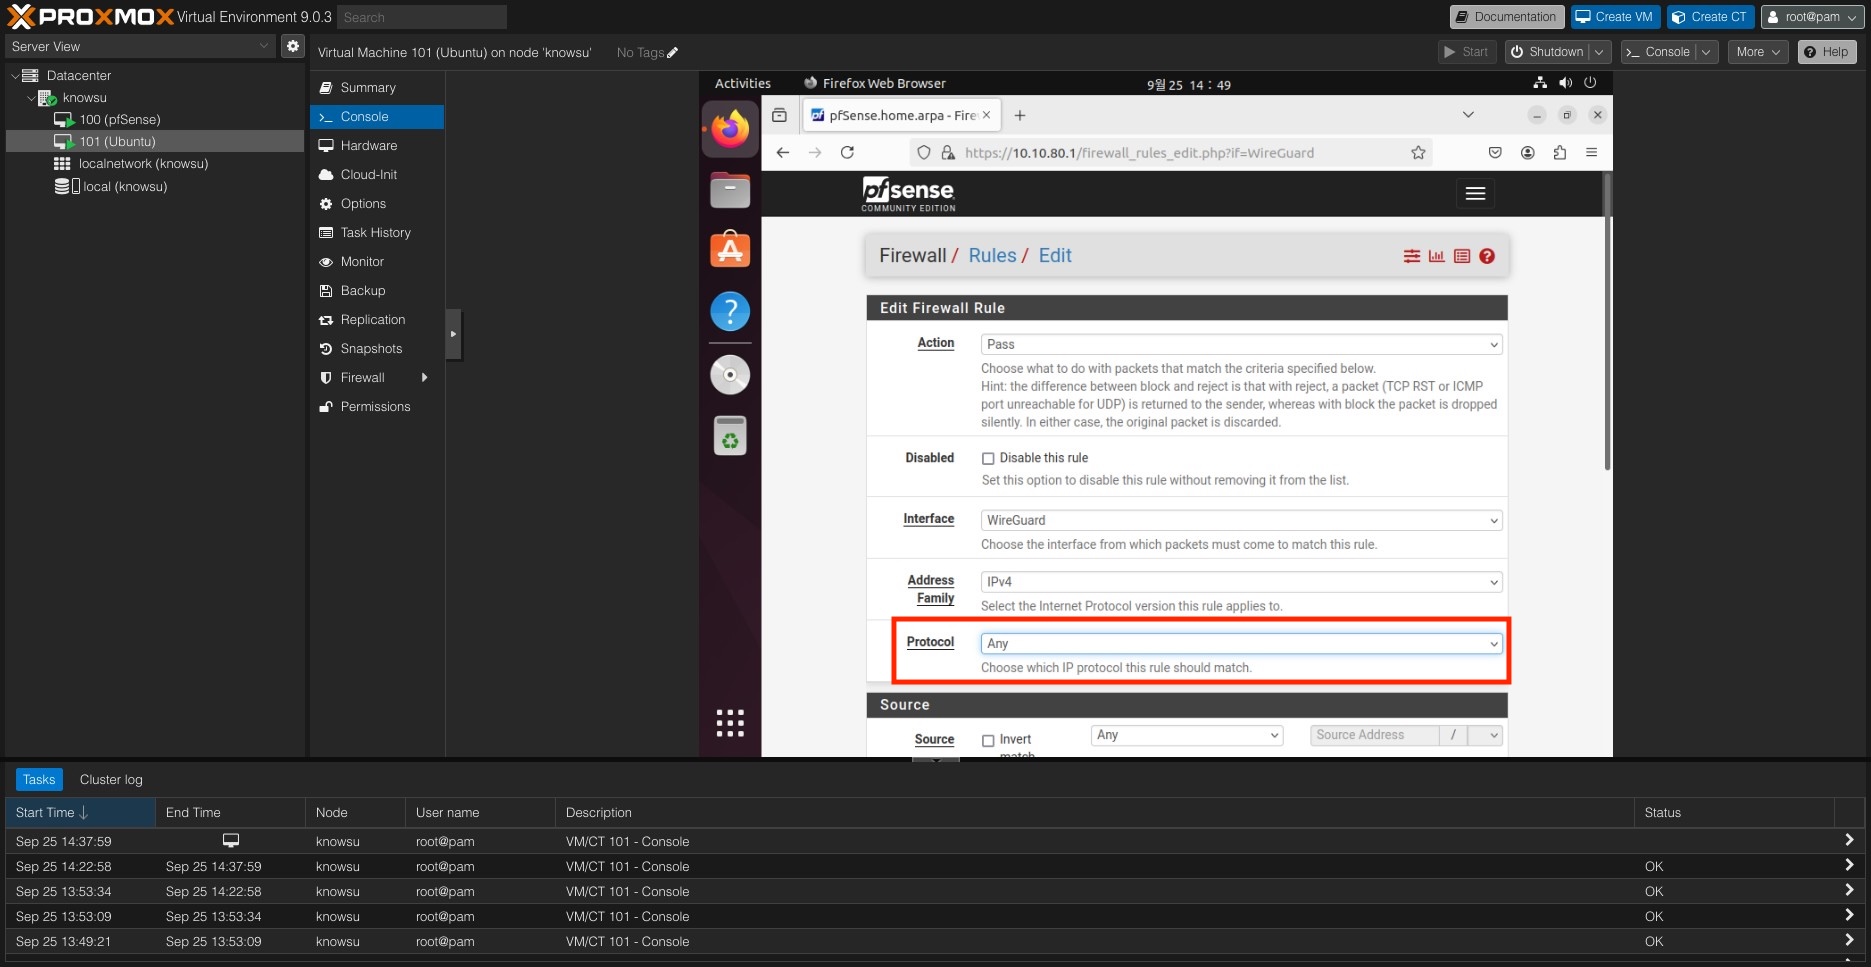Open the Documentation button
The width and height of the screenshot is (1871, 967).
point(1506,17)
